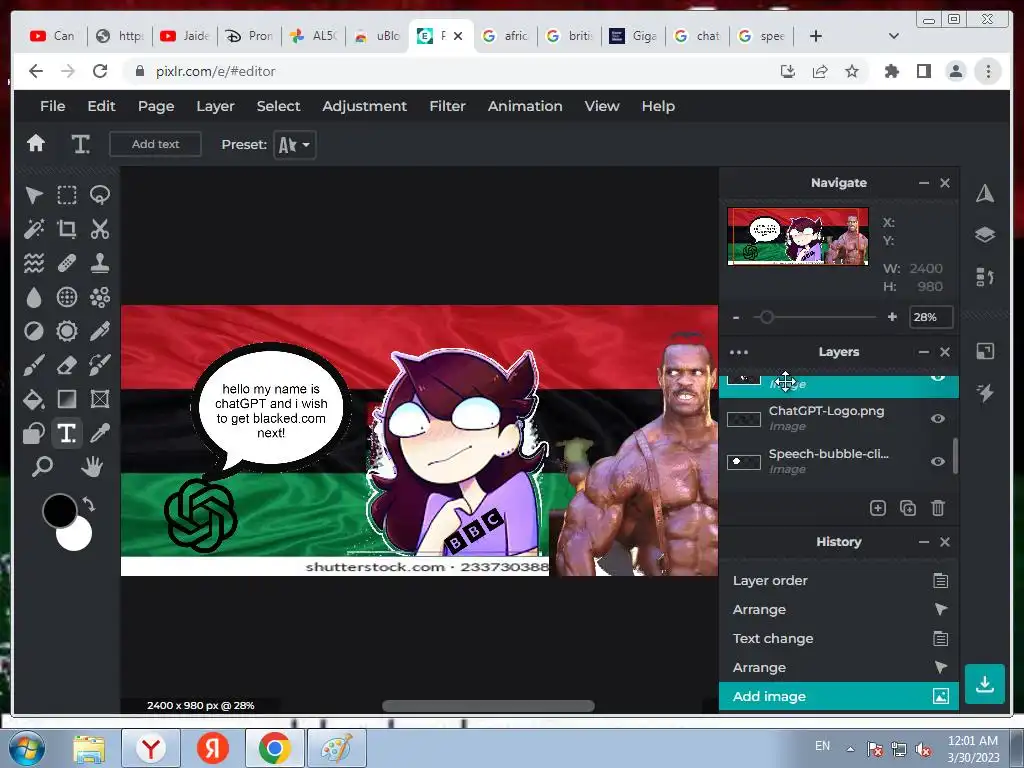Select the Color picker eyedropper tool
Screen dimensions: 1024x768
click(99, 433)
